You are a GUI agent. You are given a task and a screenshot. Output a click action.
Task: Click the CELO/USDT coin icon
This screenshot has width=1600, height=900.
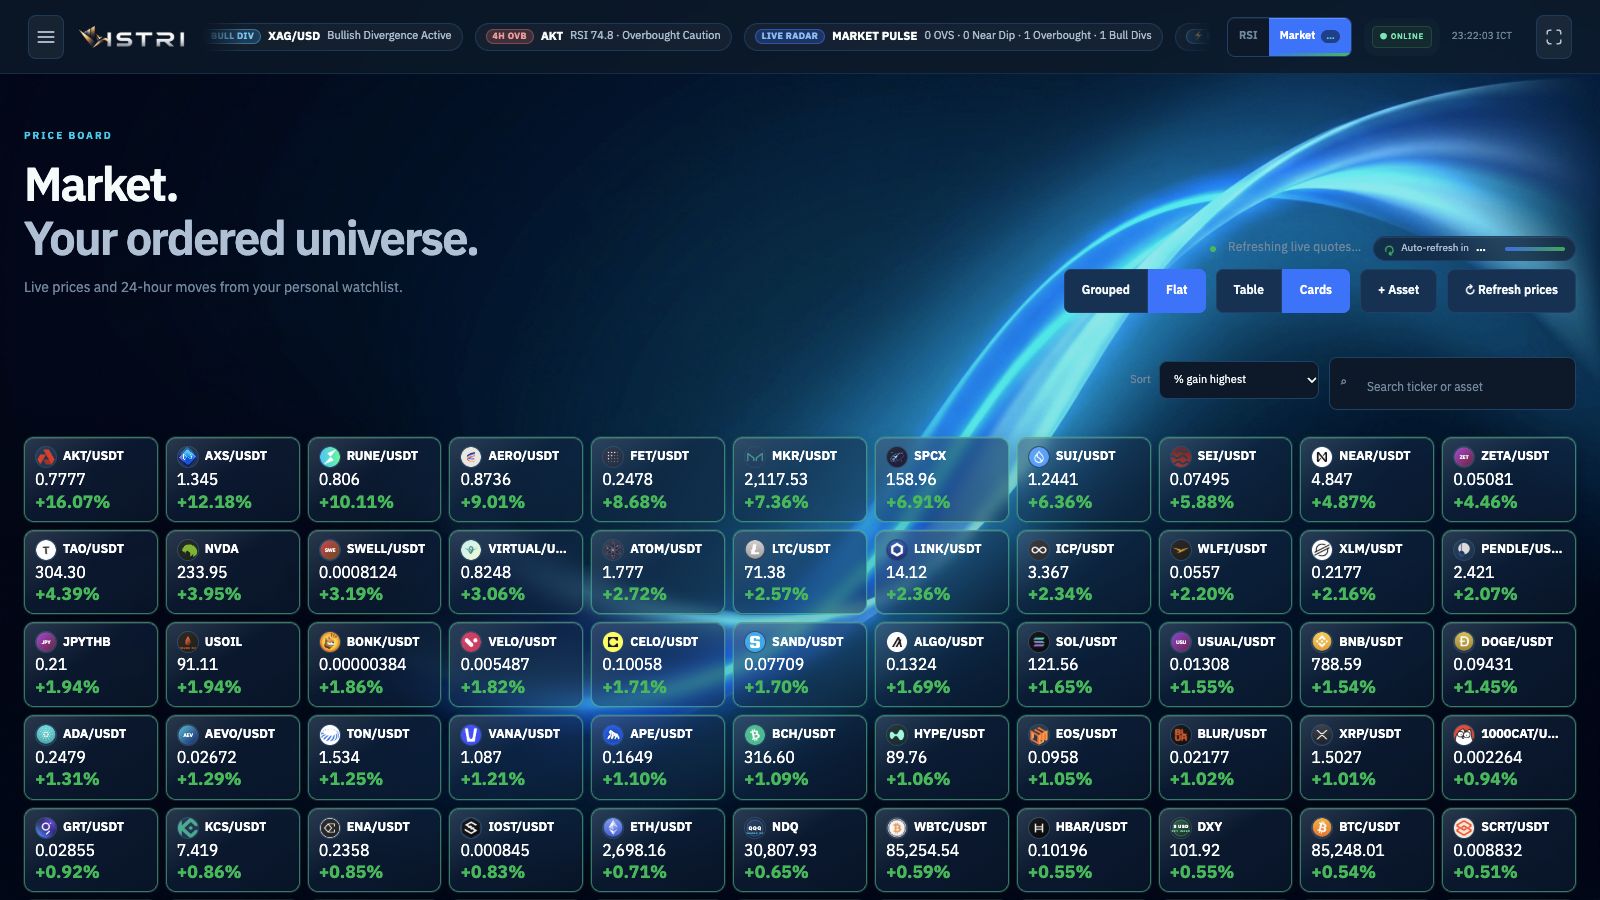[613, 642]
